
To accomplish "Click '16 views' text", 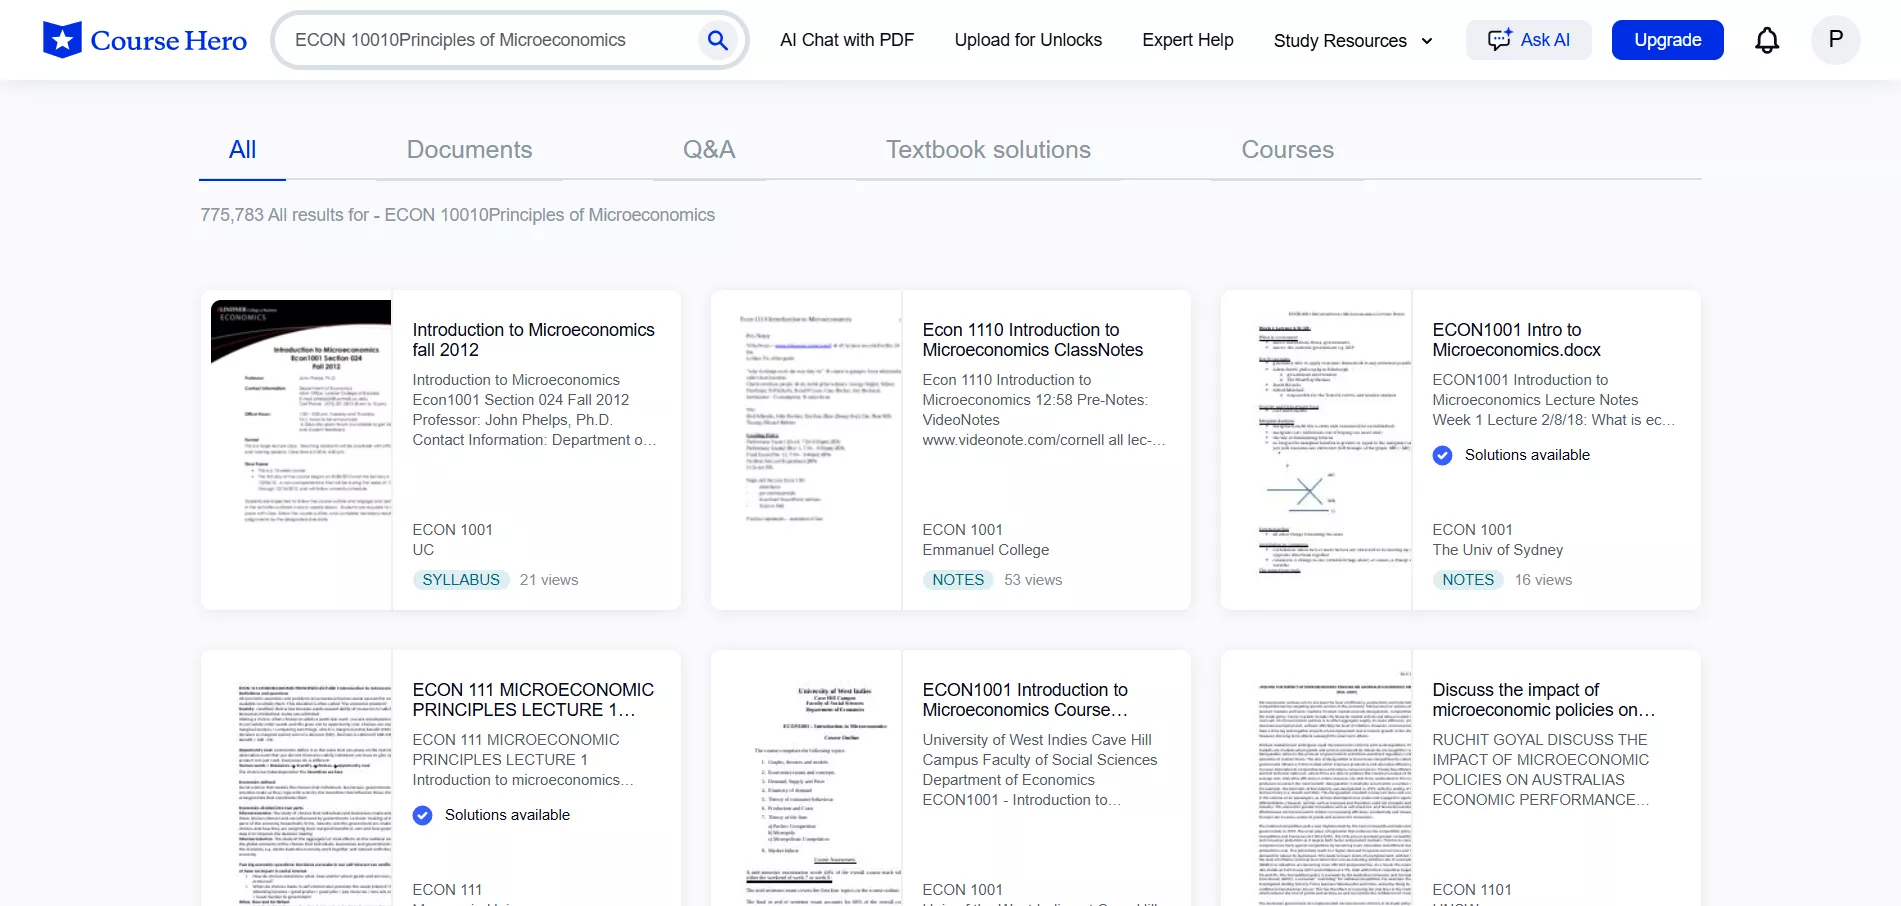I will [x=1543, y=580].
